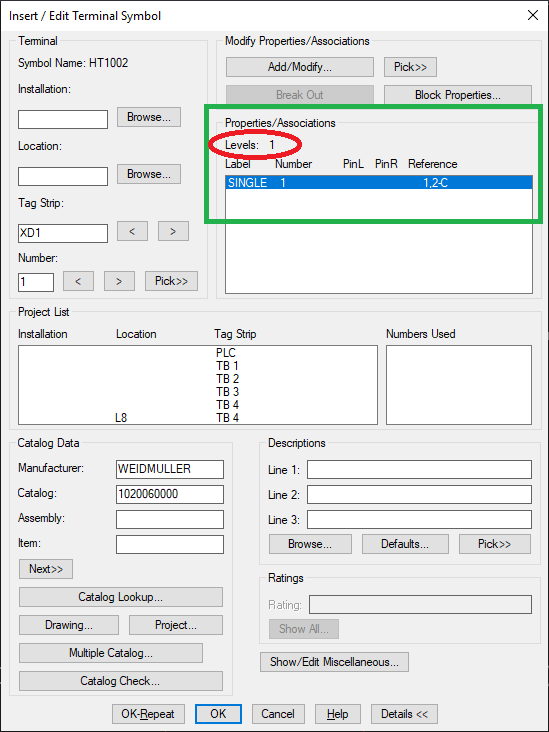Collapse dialog with Details << button
The height and width of the screenshot is (732, 549).
pyautogui.click(x=404, y=714)
